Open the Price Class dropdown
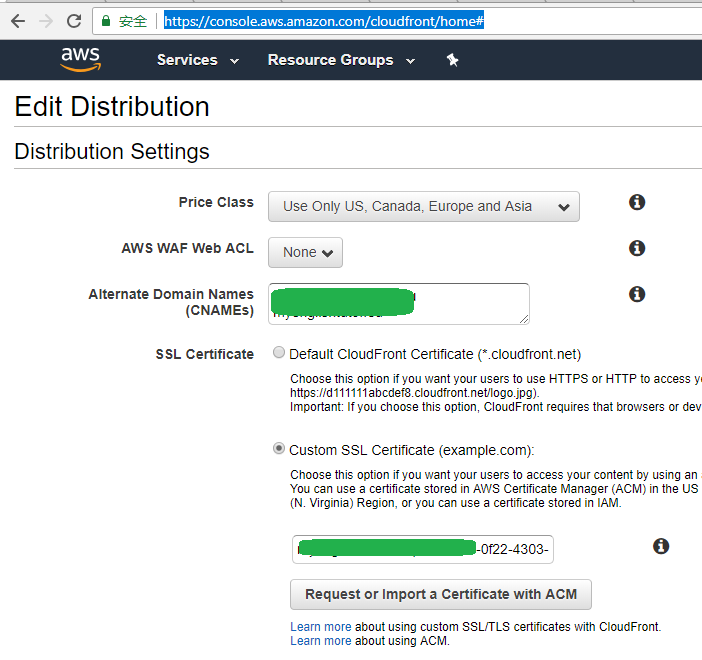 (423, 207)
